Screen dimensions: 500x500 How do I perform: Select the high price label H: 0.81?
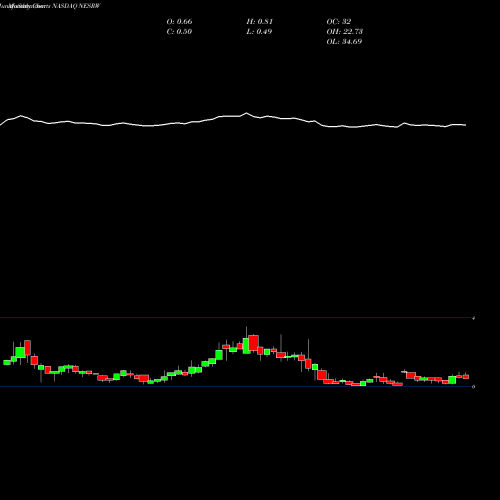pyautogui.click(x=260, y=22)
